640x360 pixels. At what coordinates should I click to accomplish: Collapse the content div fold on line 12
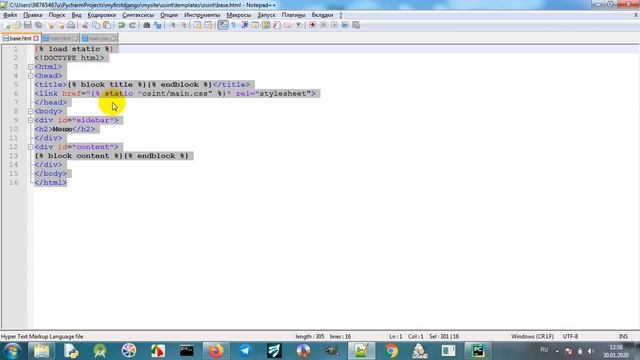(x=31, y=147)
